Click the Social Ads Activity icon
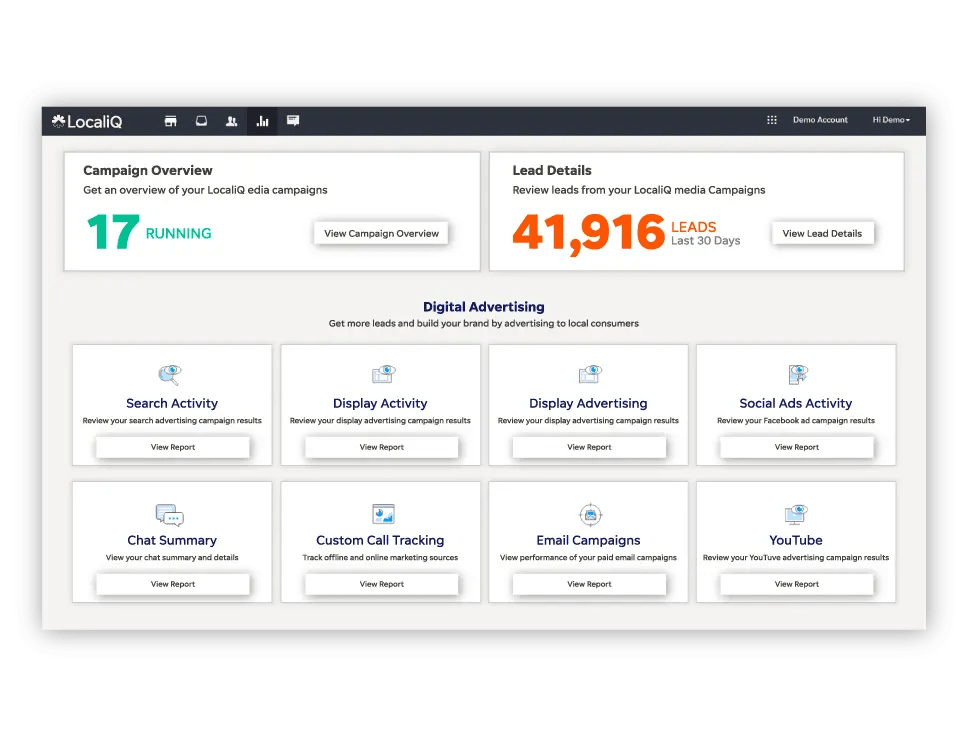966x736 pixels. [798, 374]
